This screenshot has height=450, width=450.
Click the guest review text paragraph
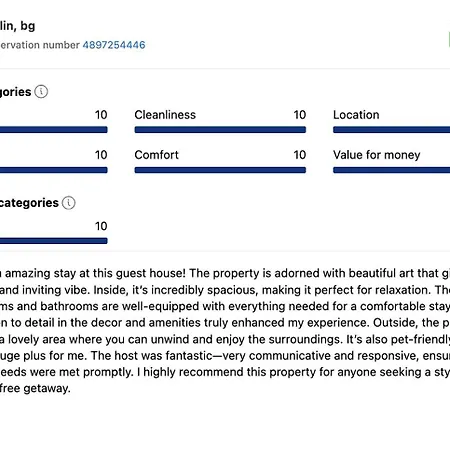225,331
